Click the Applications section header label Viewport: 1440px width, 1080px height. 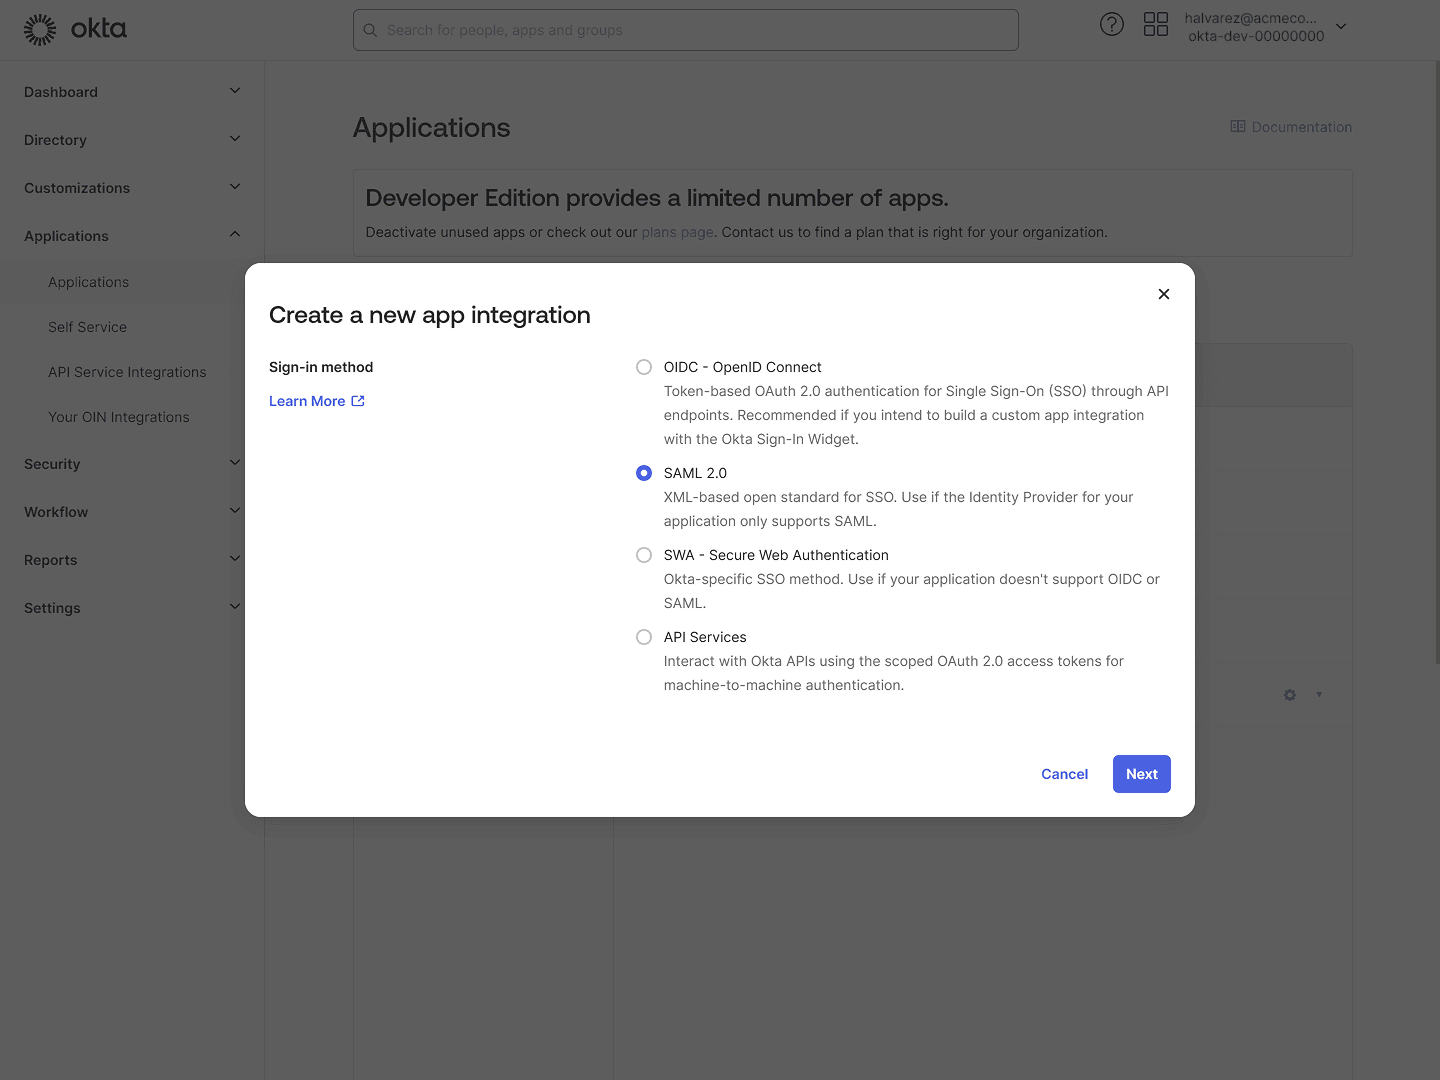tap(66, 236)
